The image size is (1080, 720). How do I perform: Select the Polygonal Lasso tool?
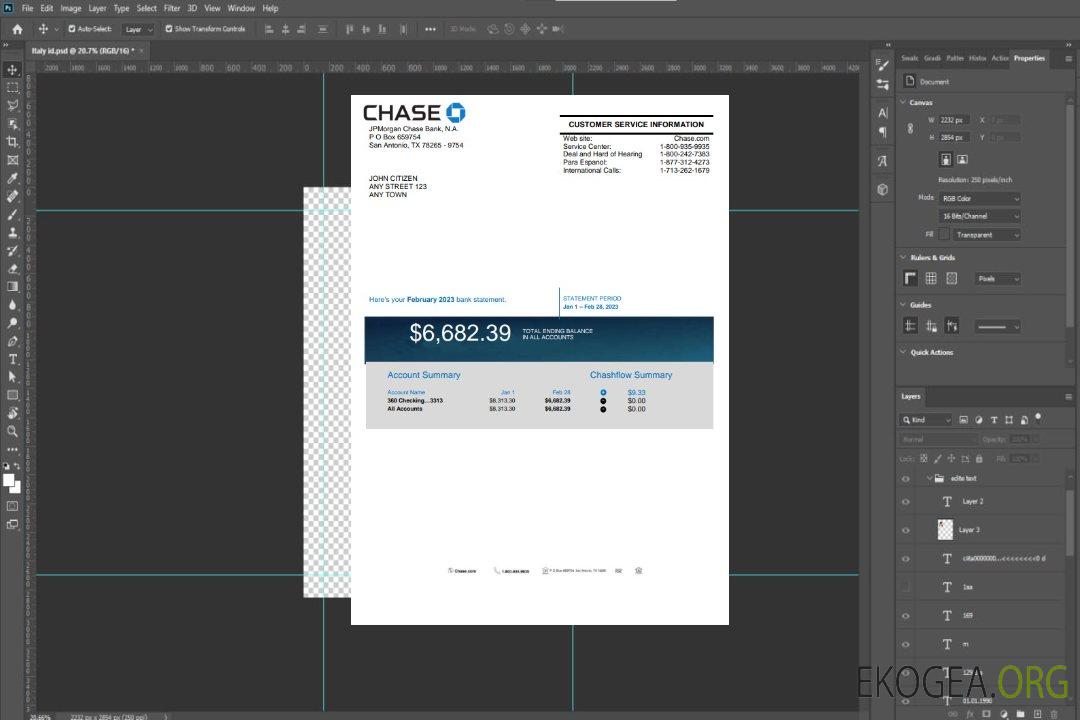pyautogui.click(x=12, y=105)
